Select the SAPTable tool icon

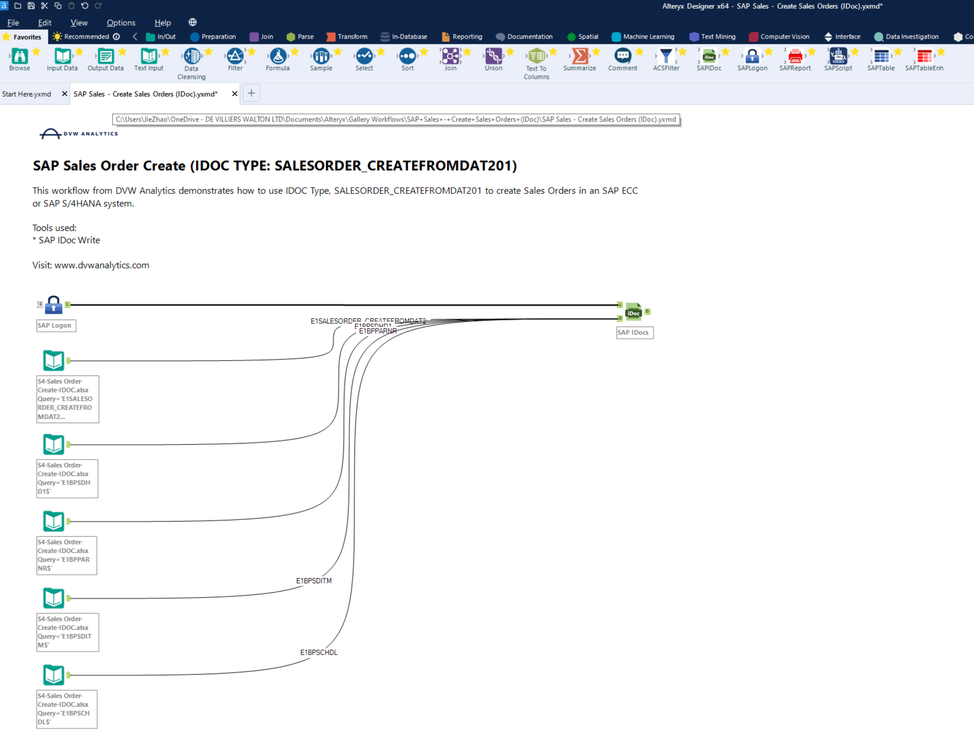pyautogui.click(x=881, y=56)
